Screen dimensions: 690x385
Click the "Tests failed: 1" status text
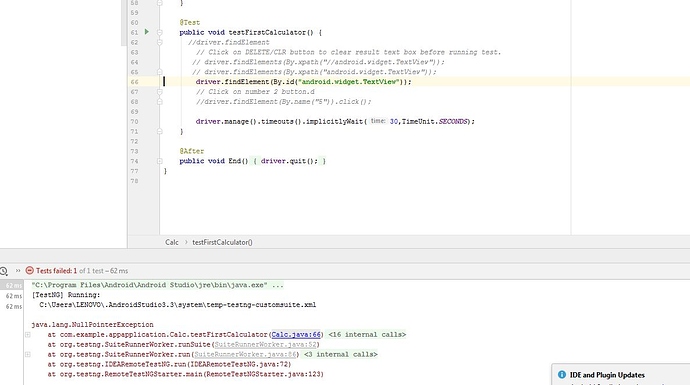pyautogui.click(x=56, y=271)
